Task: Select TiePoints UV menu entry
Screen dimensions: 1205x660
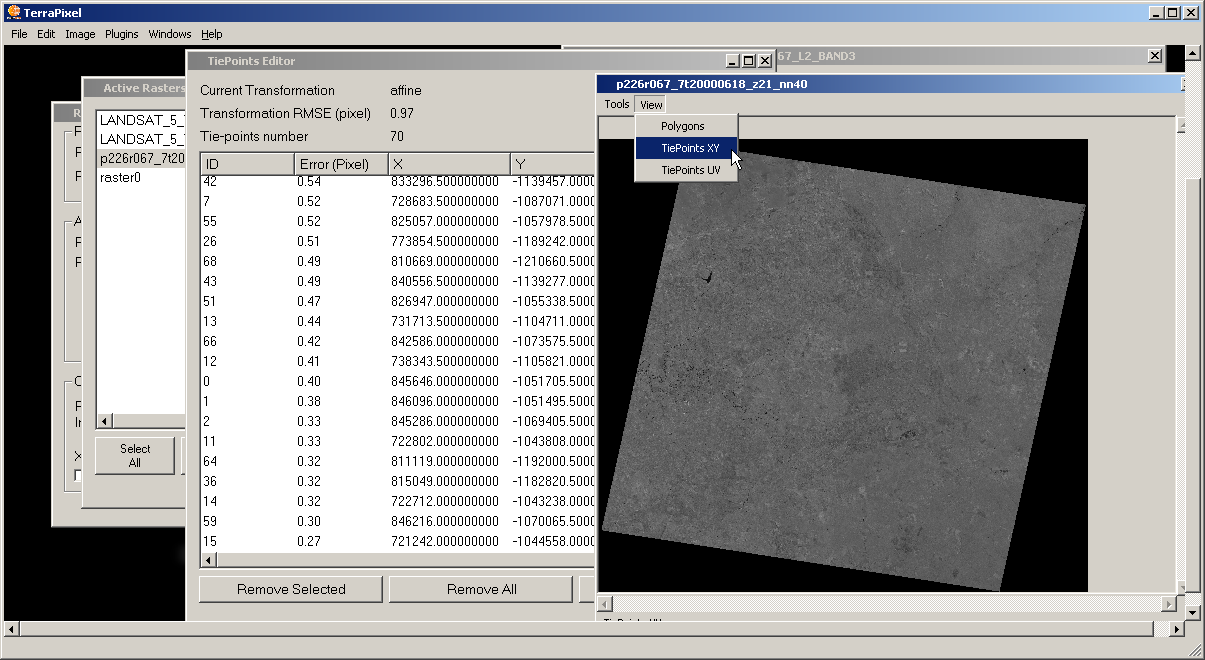Action: (690, 170)
